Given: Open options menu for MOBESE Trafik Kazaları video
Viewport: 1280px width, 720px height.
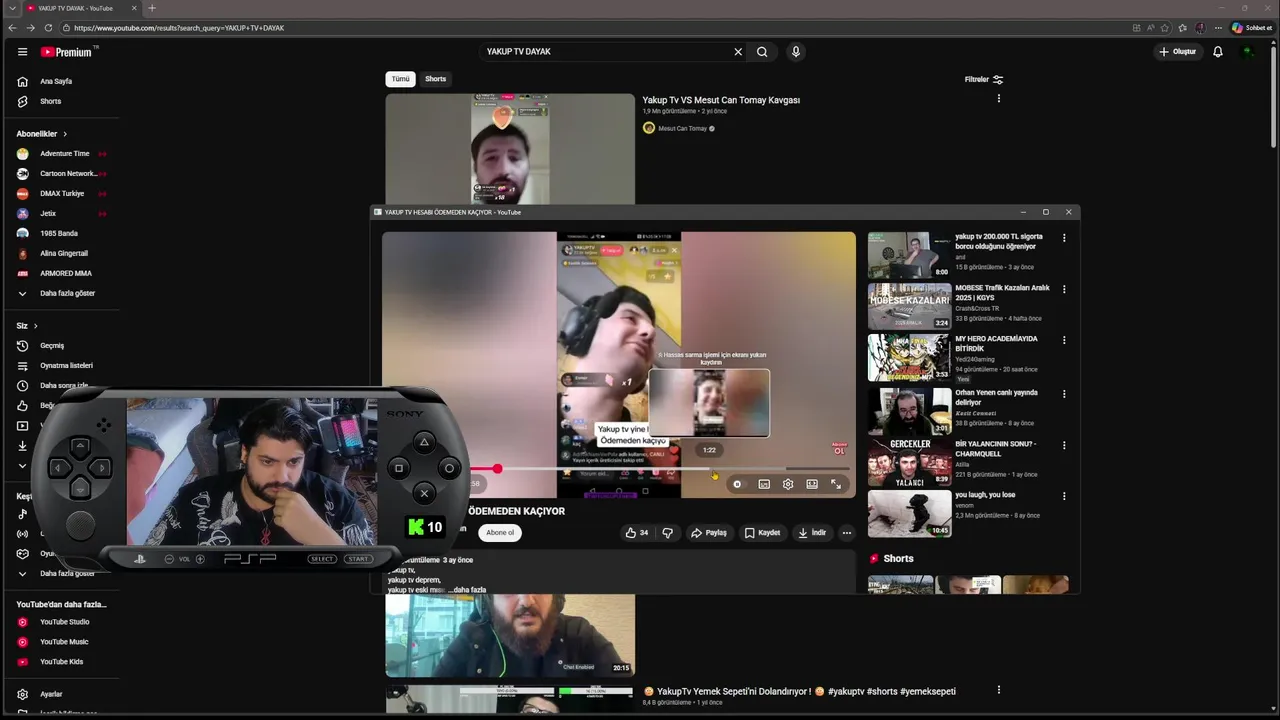Looking at the screenshot, I should coord(1064,289).
